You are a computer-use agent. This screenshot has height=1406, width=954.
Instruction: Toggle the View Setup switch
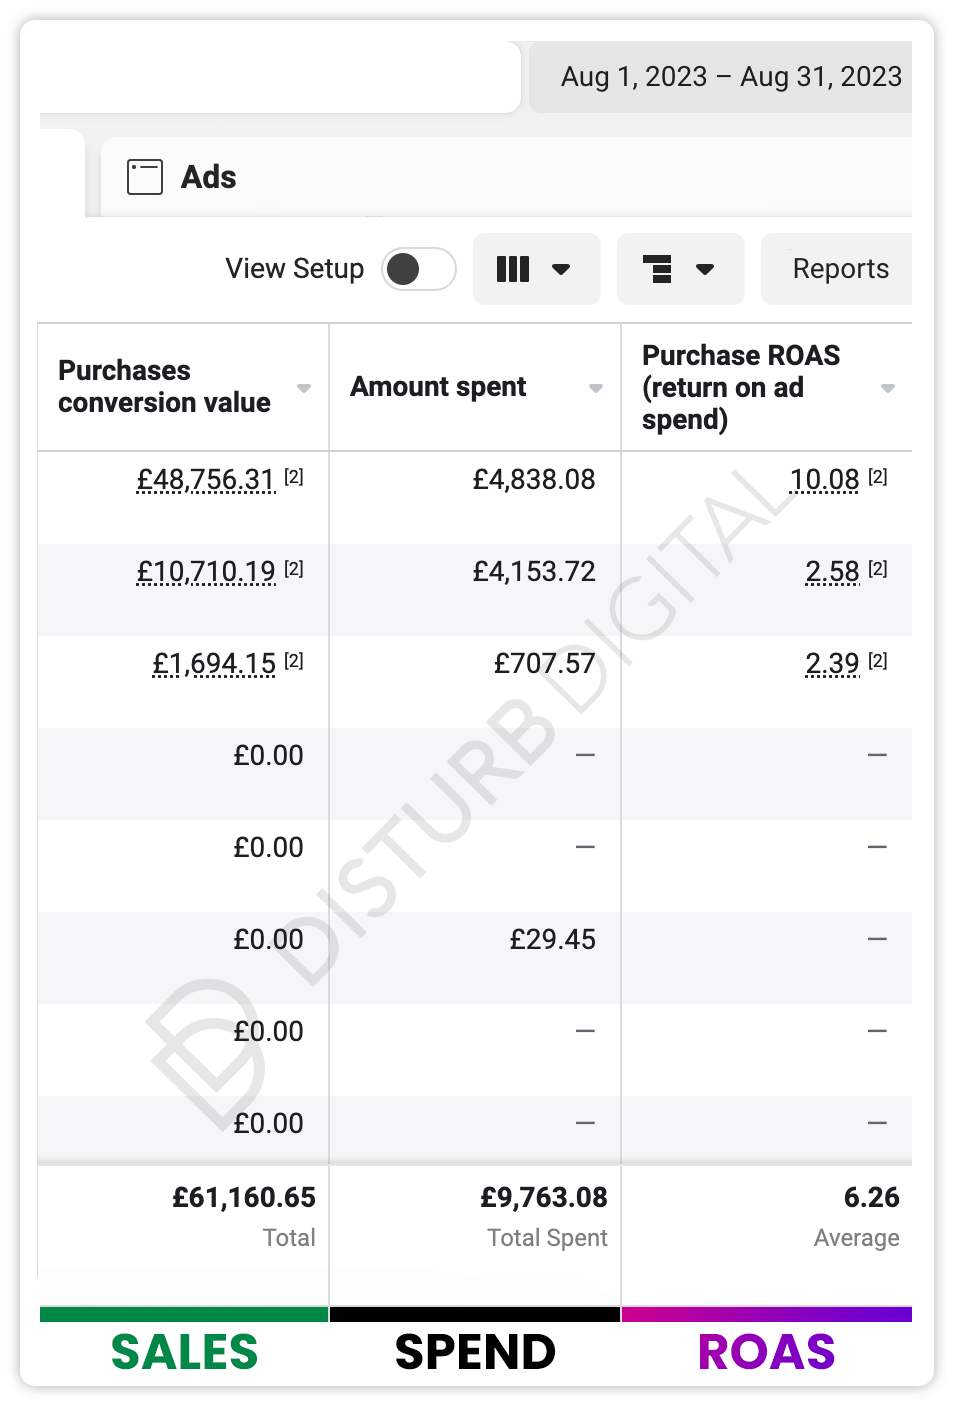pyautogui.click(x=419, y=269)
